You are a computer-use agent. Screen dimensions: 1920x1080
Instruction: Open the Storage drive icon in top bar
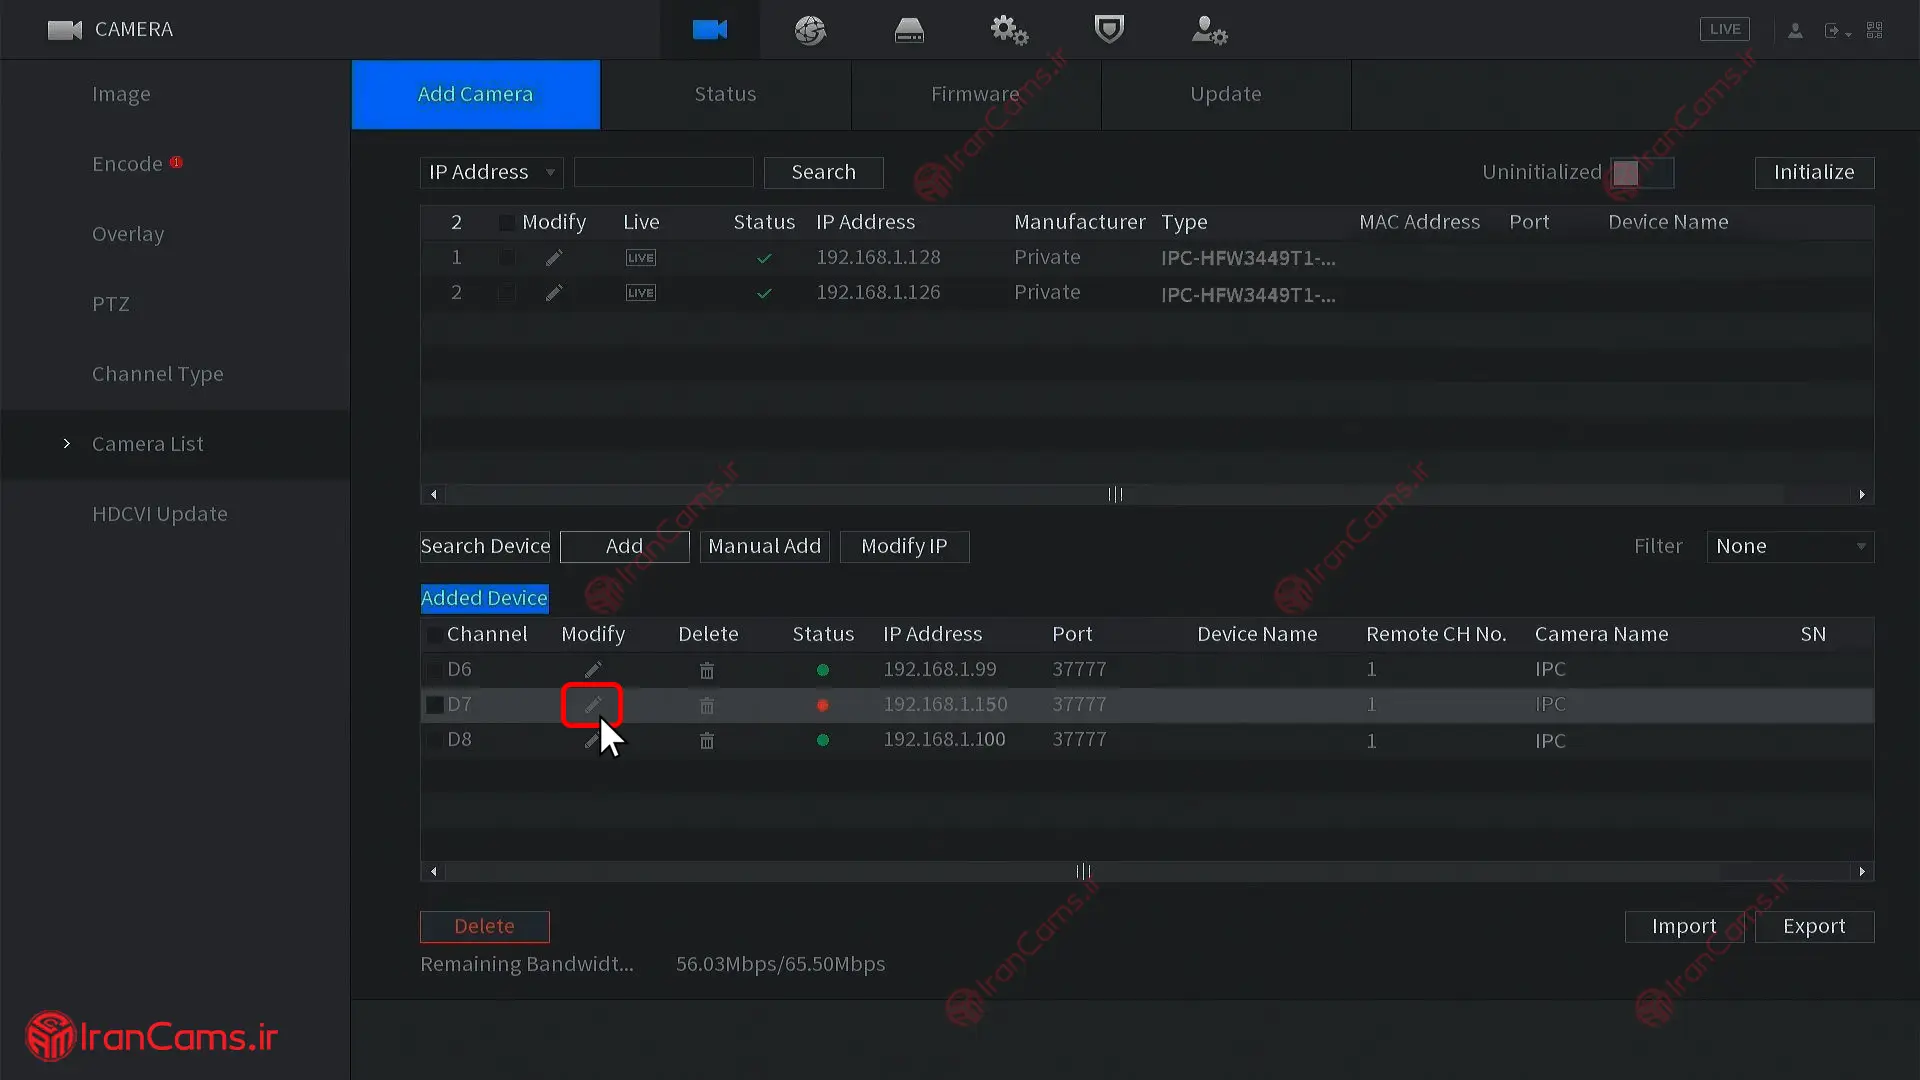point(909,30)
